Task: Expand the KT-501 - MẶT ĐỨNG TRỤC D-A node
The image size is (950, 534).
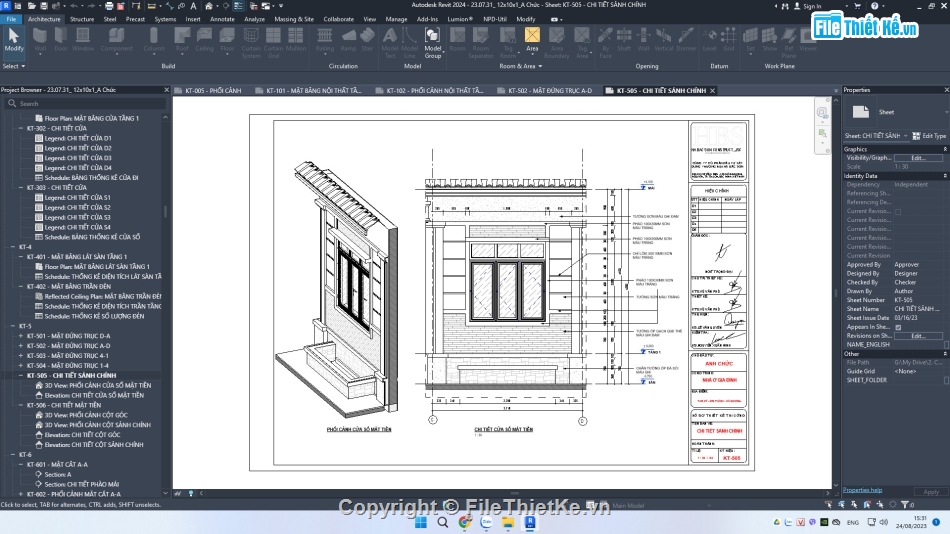Action: pyautogui.click(x=21, y=336)
